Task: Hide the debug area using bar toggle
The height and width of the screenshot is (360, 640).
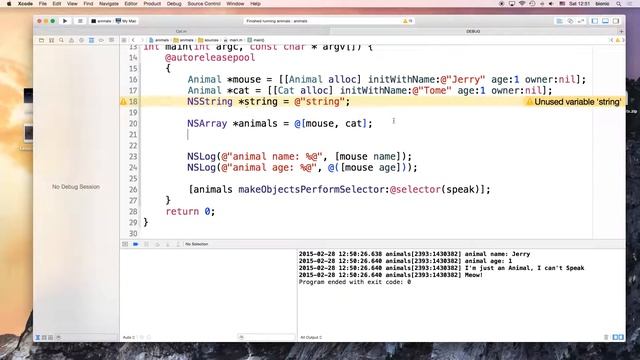Action: pyautogui.click(x=125, y=244)
